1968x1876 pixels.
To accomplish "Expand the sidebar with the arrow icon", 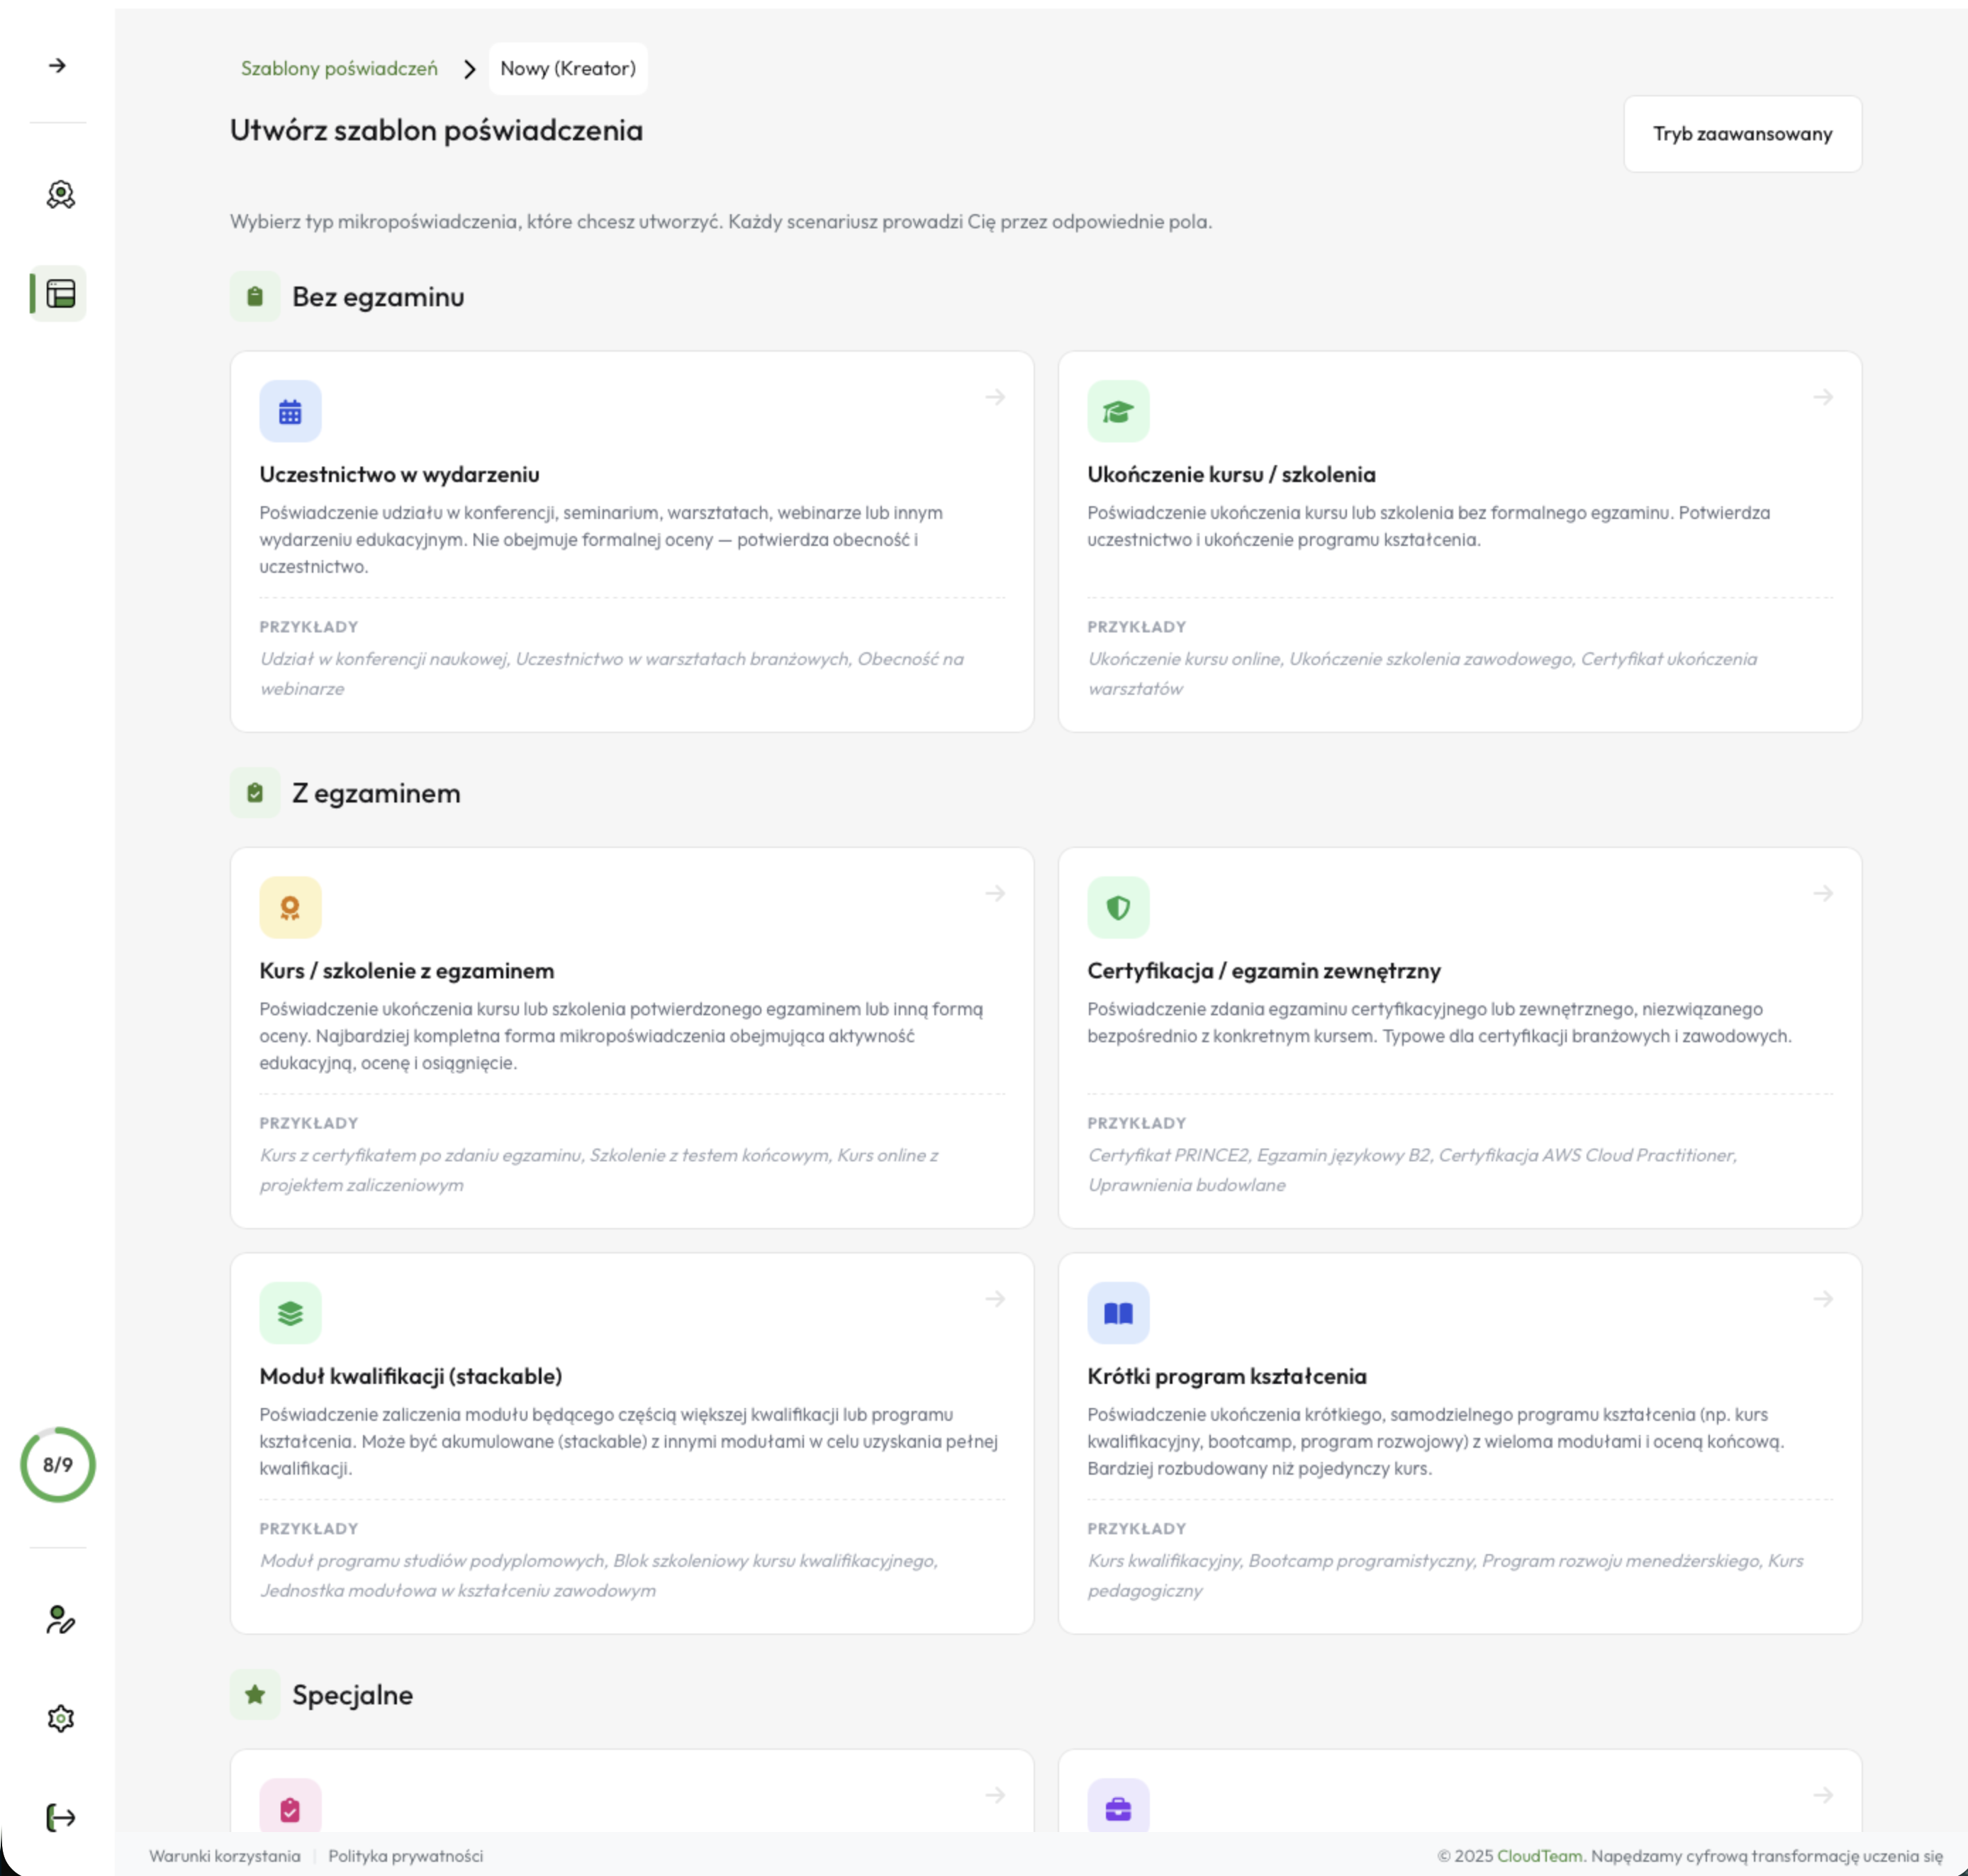I will coord(58,66).
